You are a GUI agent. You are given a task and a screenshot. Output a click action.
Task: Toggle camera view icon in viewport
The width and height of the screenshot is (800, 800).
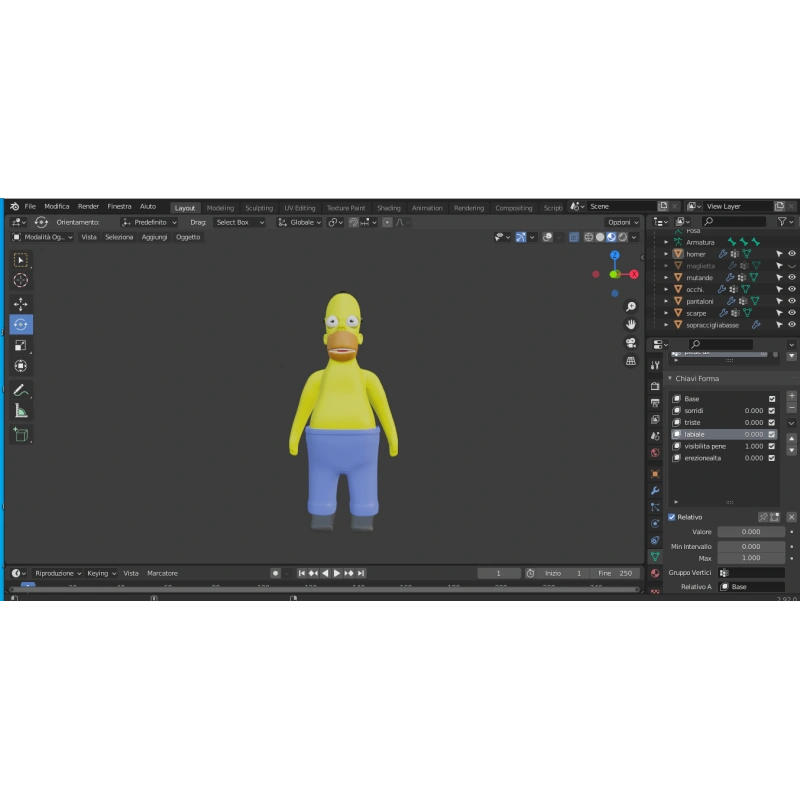pyautogui.click(x=631, y=342)
